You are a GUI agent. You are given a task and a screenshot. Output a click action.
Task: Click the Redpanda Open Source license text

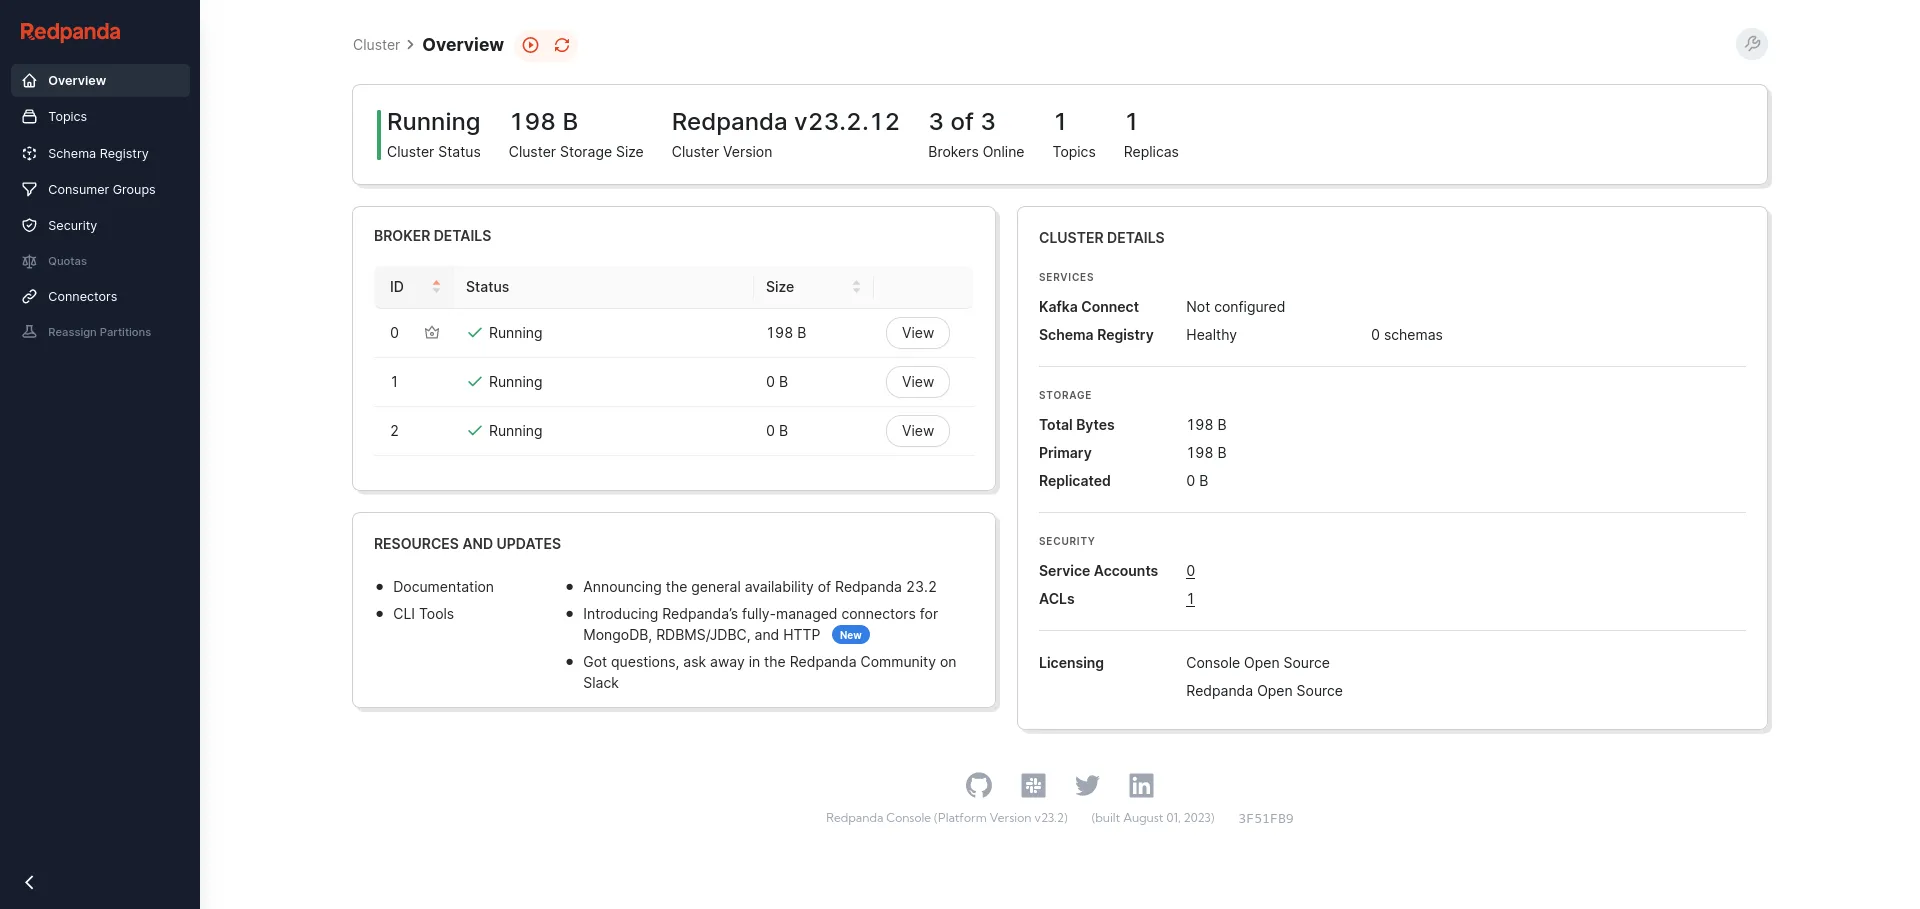pos(1264,691)
